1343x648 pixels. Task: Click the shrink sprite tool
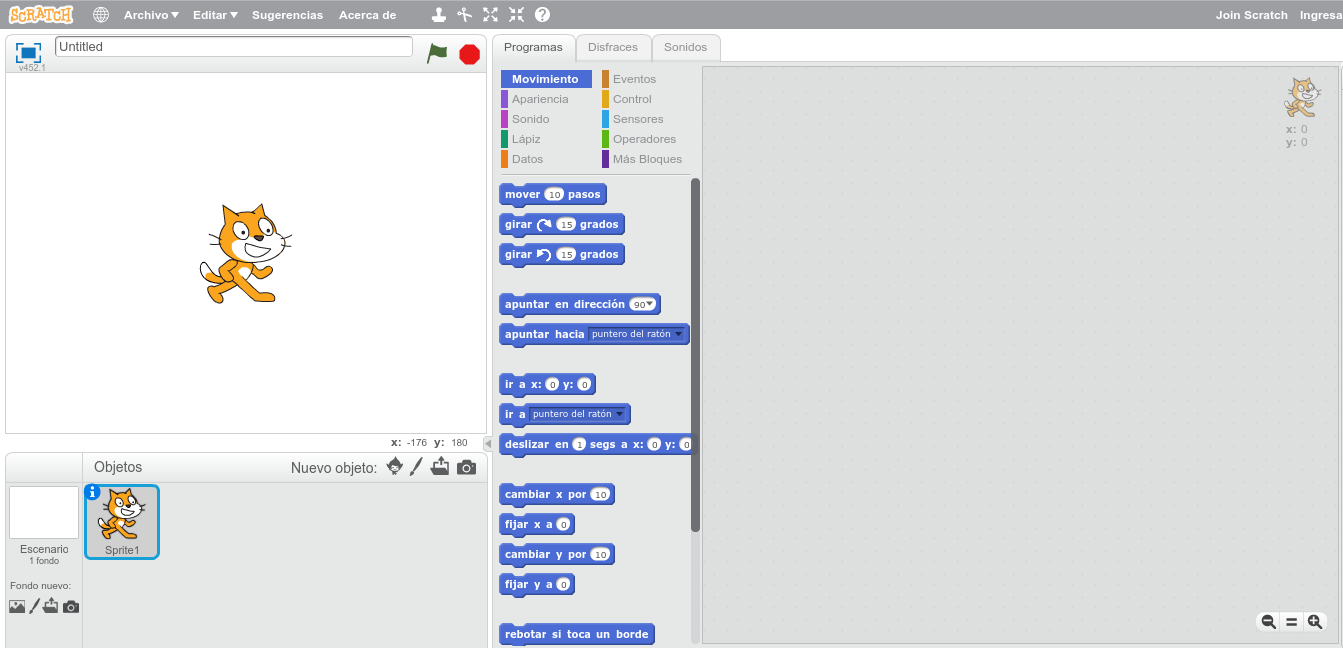[516, 15]
